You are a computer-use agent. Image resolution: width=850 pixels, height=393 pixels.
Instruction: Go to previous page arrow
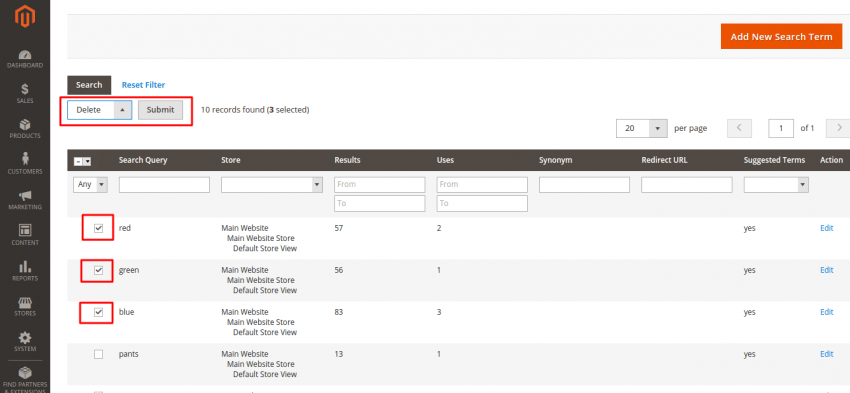pyautogui.click(x=738, y=128)
